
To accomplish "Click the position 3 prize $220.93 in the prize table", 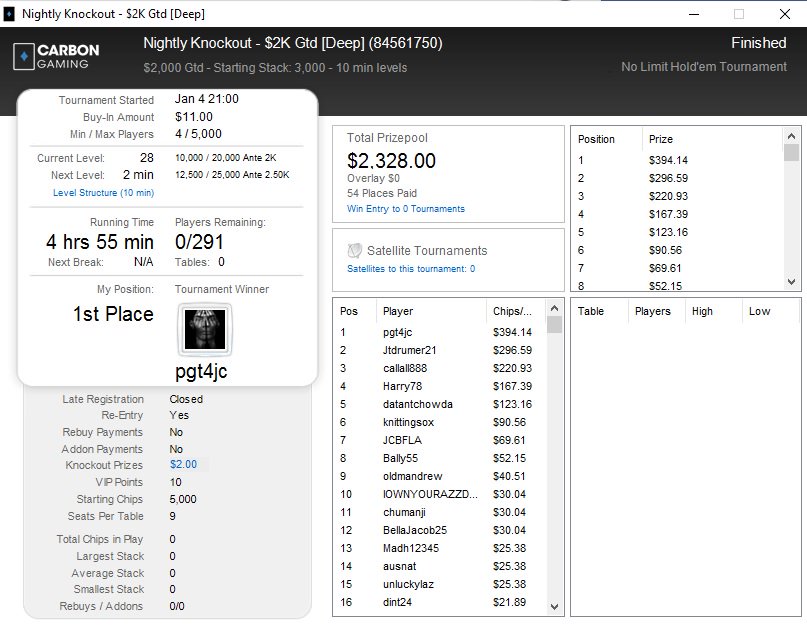I will (668, 196).
